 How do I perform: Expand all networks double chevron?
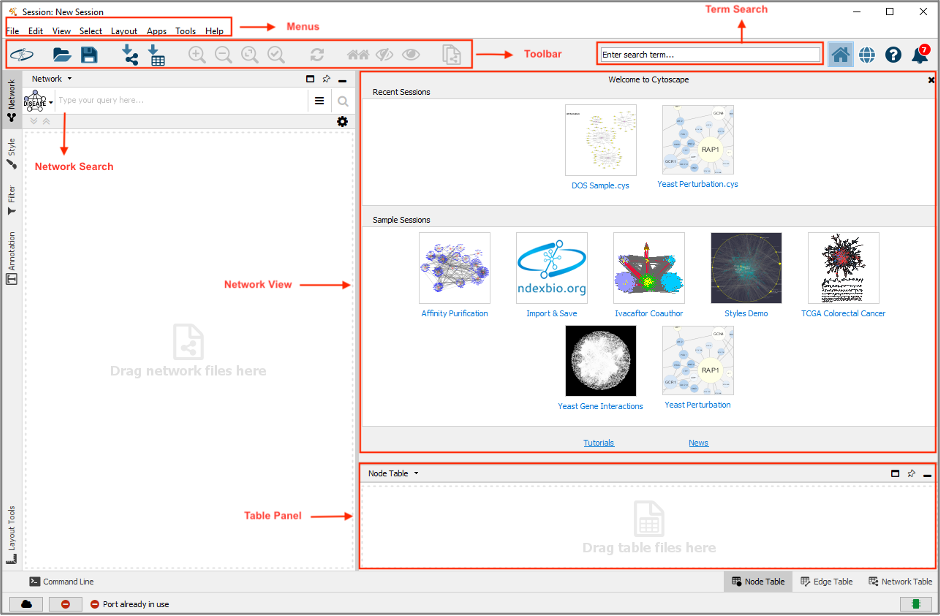[34, 122]
